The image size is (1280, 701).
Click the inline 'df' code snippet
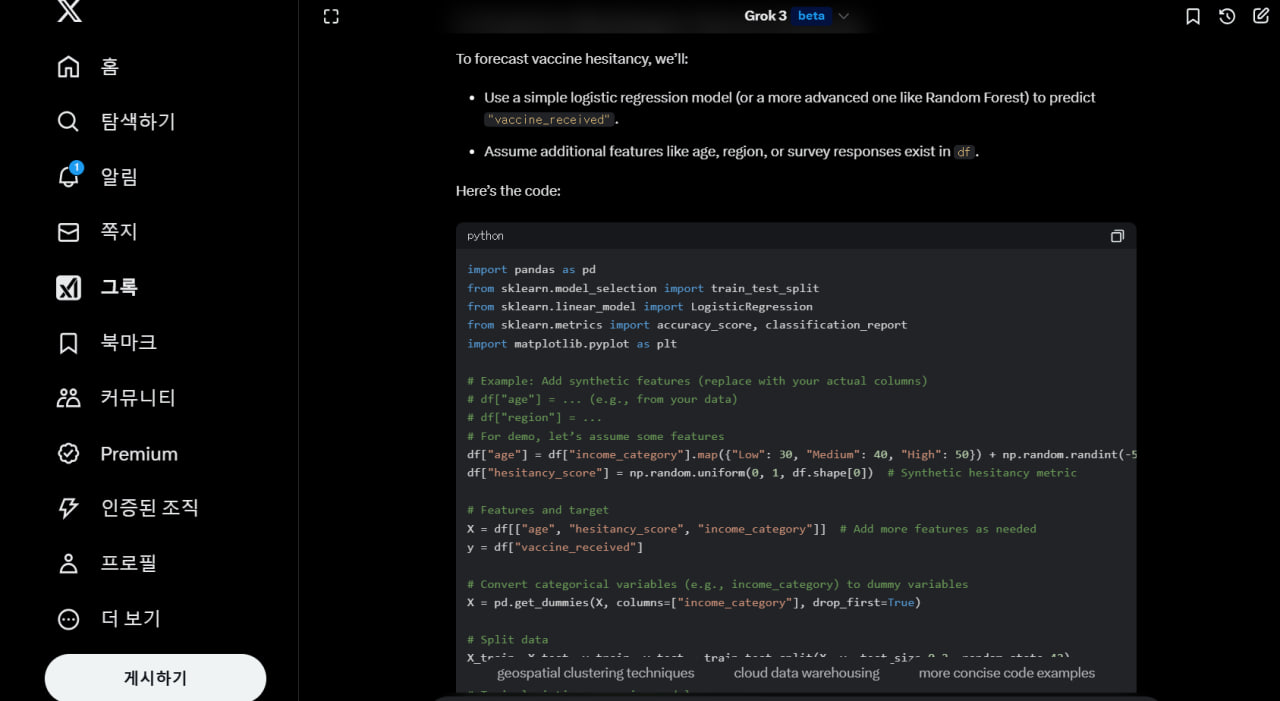click(964, 152)
